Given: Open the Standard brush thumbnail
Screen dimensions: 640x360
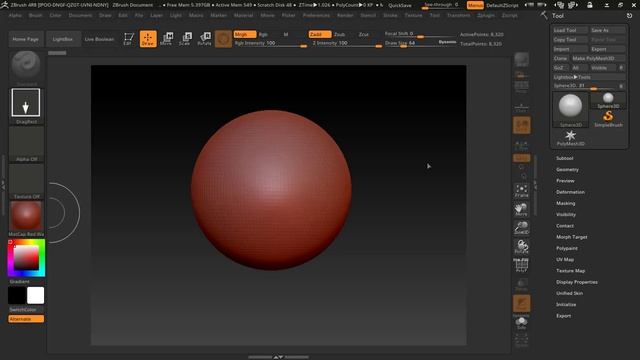Looking at the screenshot, I should point(26,68).
